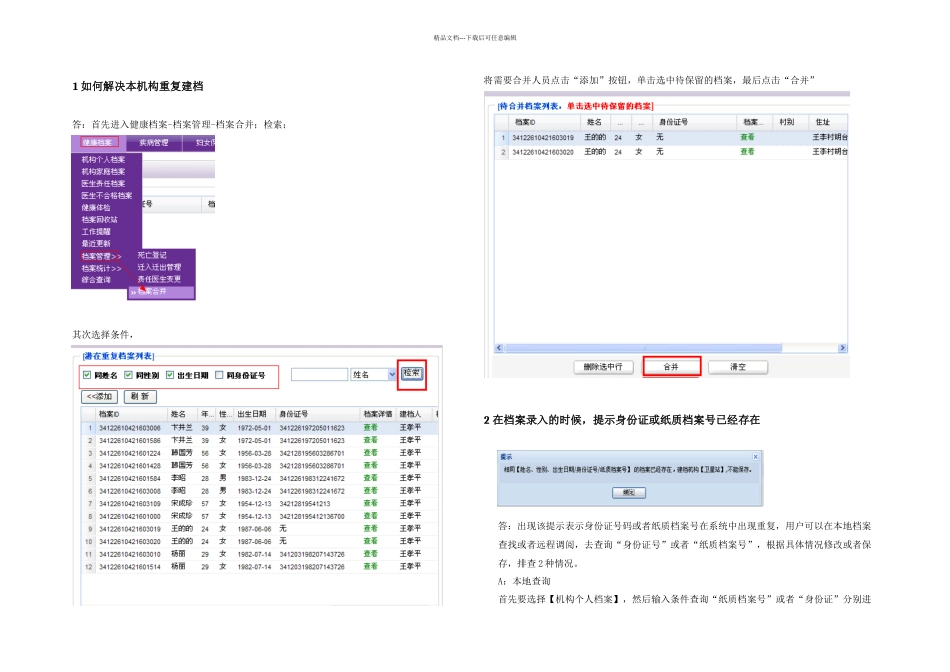Select 责任医生变更 submenu item

159,279
